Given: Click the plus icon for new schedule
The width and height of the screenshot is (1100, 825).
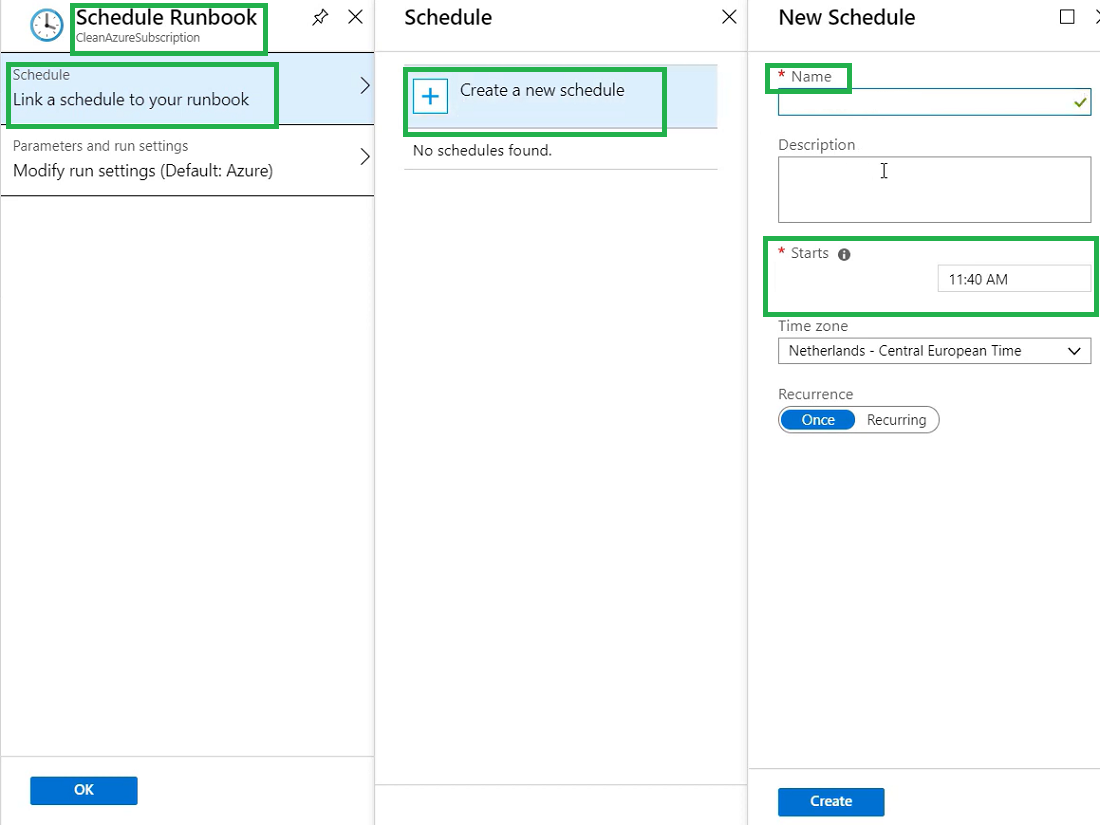Looking at the screenshot, I should point(430,96).
